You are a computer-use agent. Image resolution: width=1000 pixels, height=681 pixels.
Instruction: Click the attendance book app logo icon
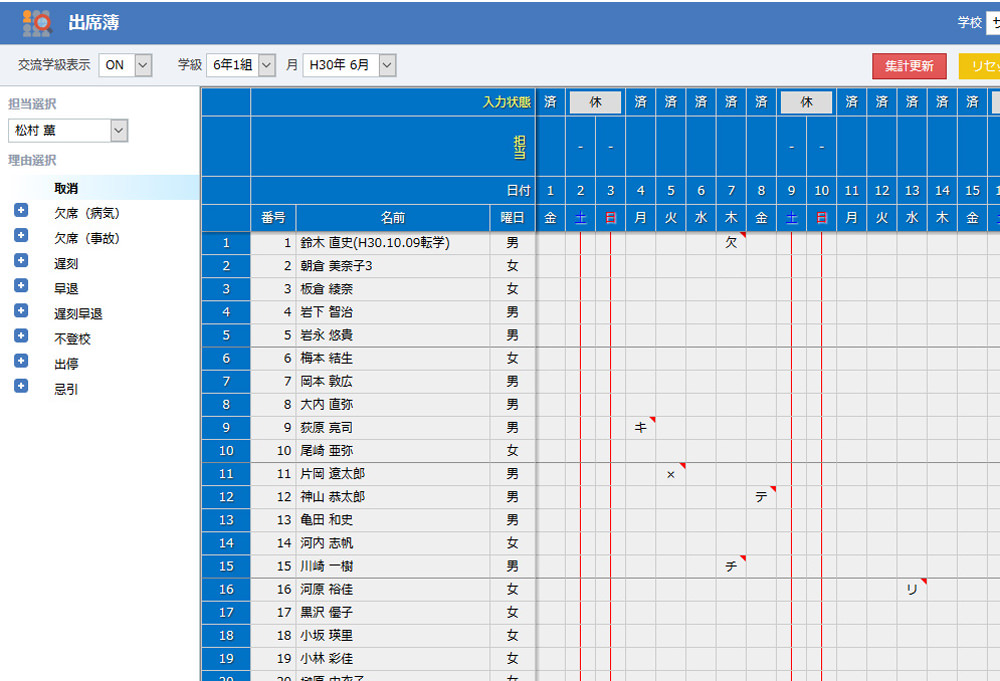pyautogui.click(x=36, y=22)
